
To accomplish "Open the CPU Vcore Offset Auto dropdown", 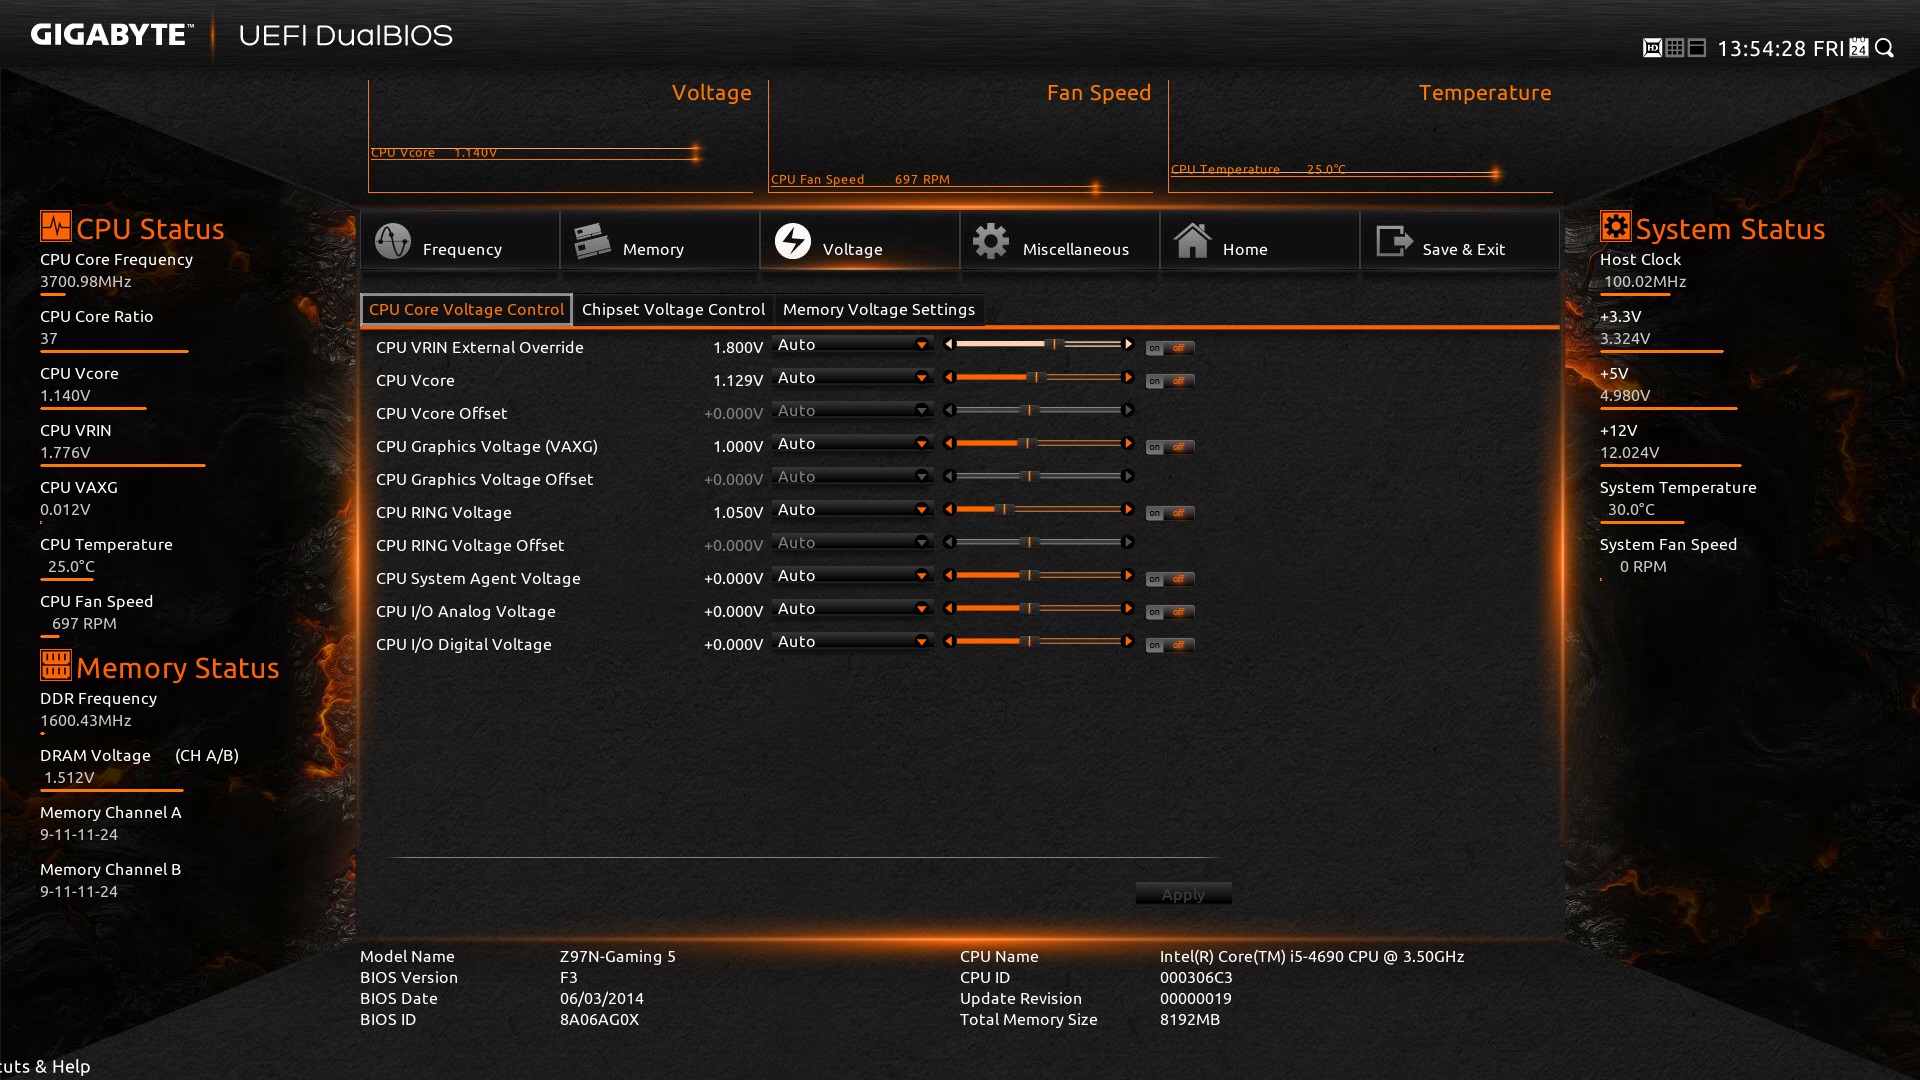I will (x=852, y=410).
